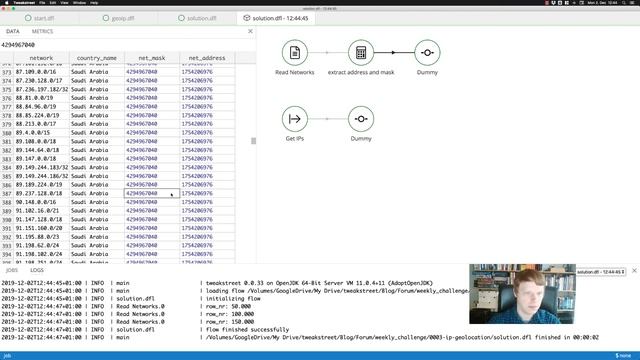Switch to the start.dfl tab
Screen dimensions: 640x360
pyautogui.click(x=40, y=18)
